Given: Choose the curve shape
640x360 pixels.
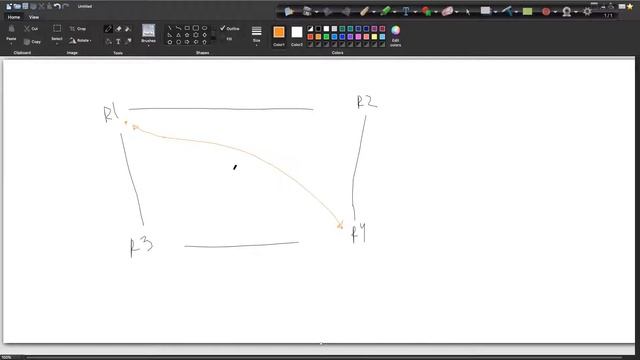Looking at the screenshot, I should point(178,28).
